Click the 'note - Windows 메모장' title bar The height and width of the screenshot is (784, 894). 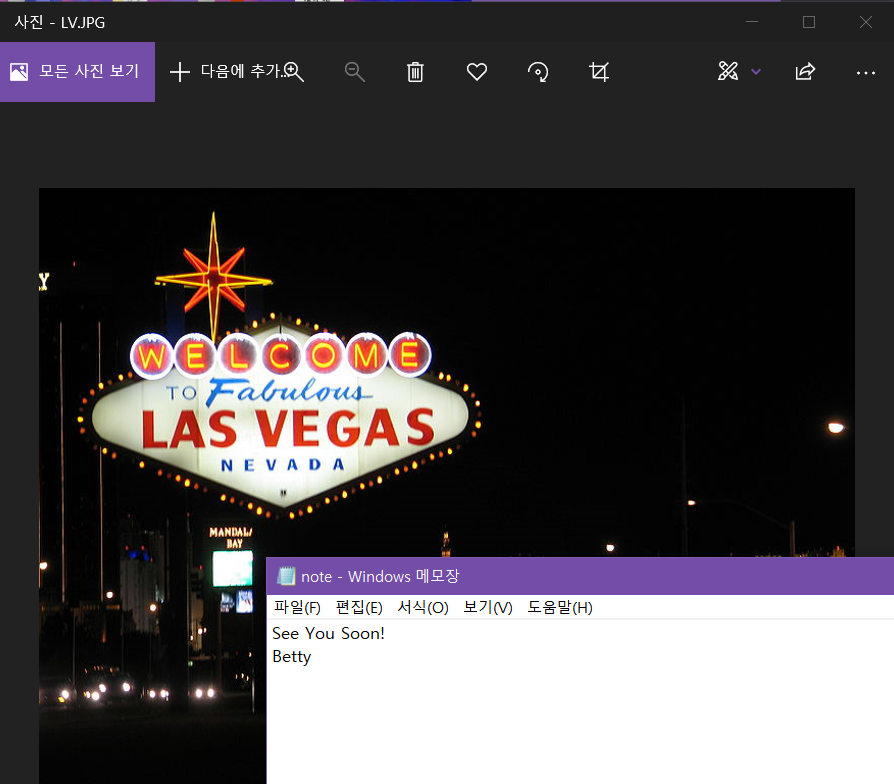[580, 576]
